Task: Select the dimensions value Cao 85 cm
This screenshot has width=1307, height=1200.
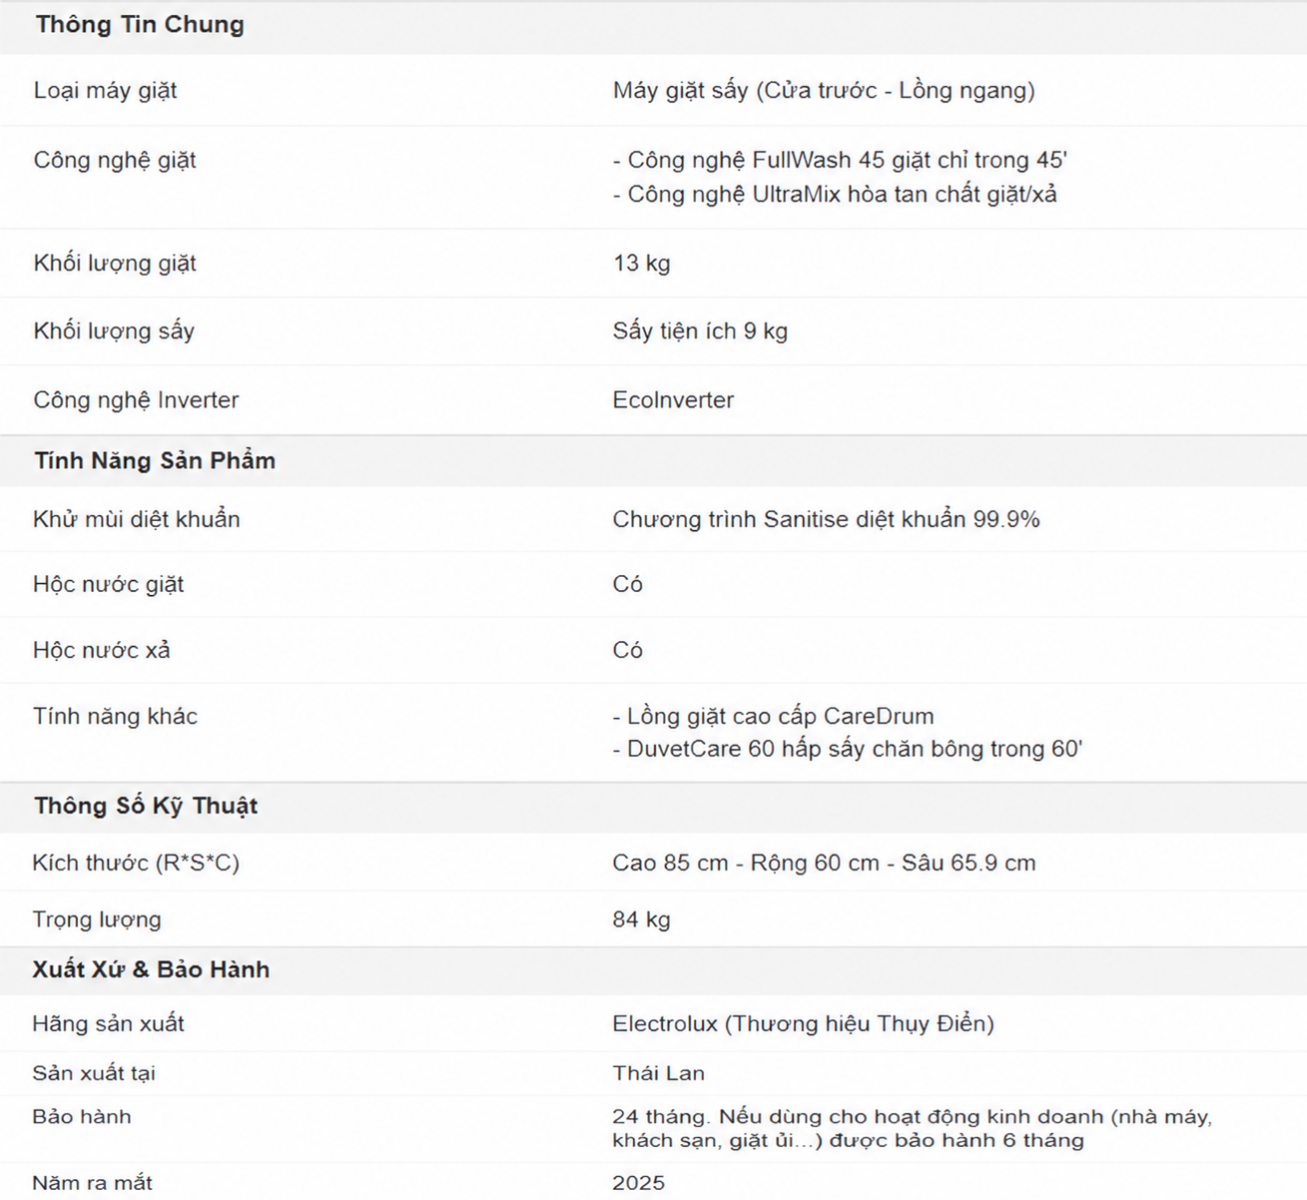Action: click(x=824, y=863)
